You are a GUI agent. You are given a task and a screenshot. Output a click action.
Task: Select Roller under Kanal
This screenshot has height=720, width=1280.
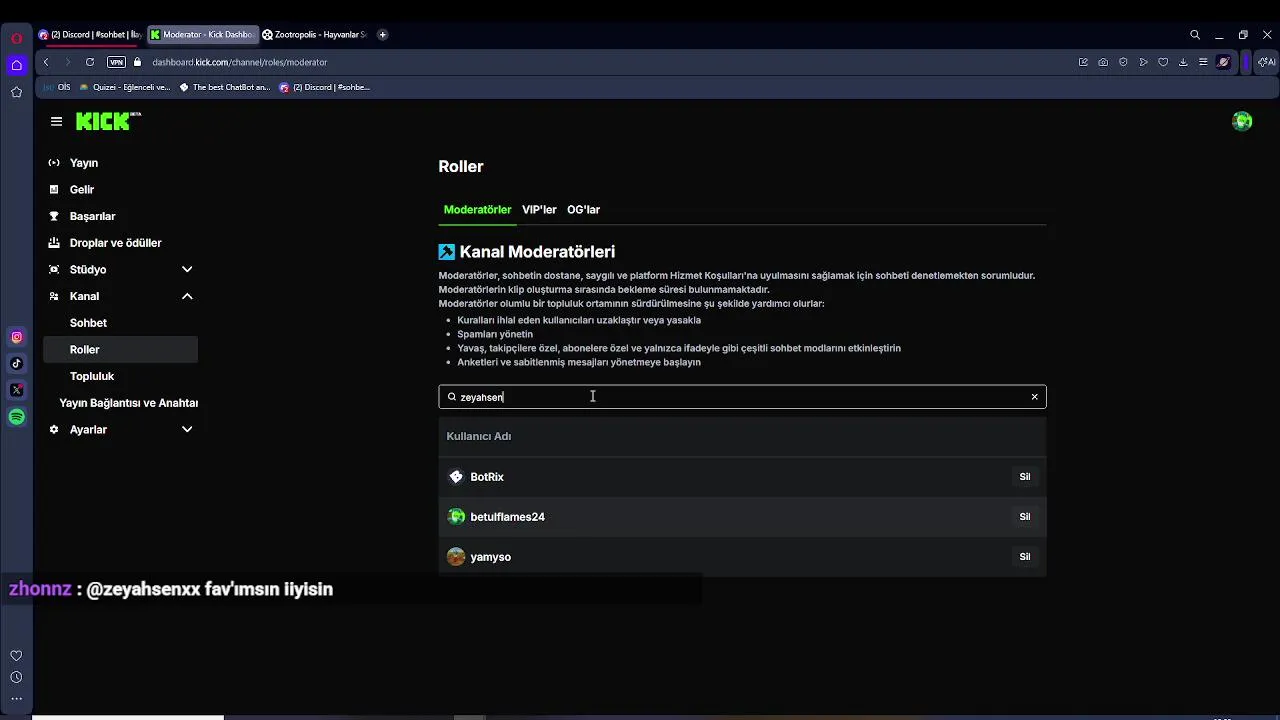click(120, 349)
